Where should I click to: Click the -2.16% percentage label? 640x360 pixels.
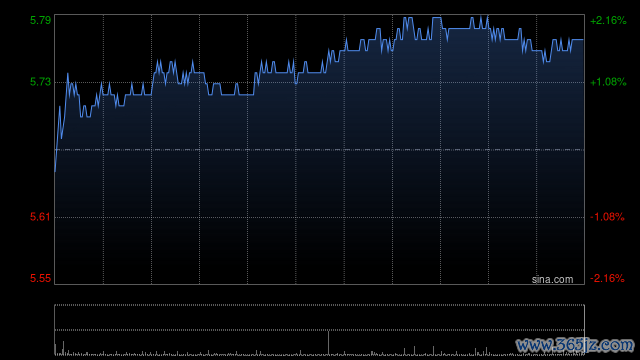point(607,278)
